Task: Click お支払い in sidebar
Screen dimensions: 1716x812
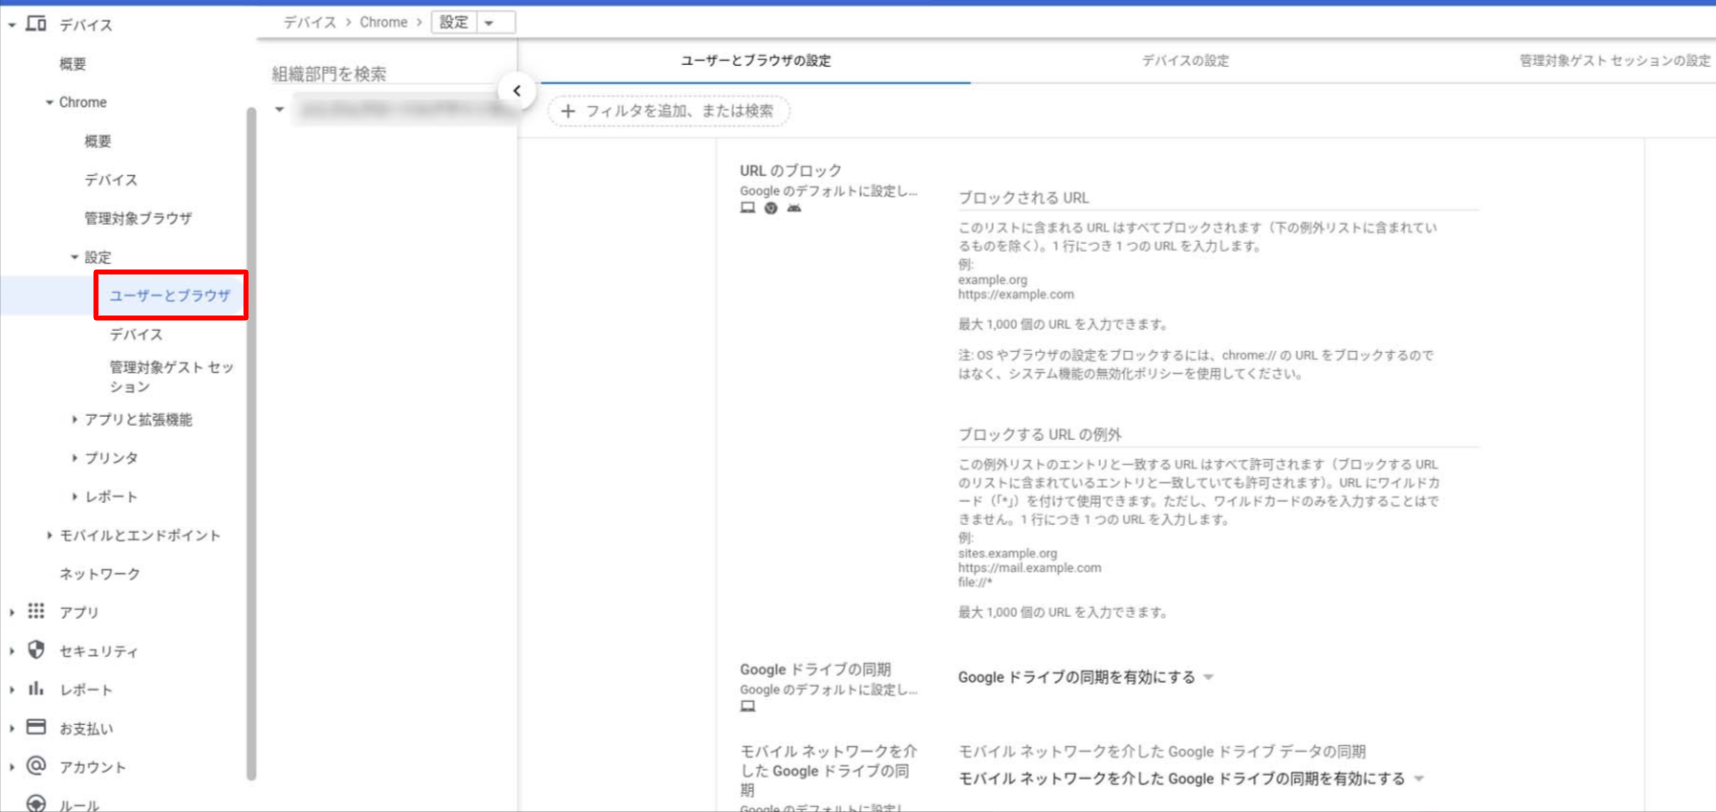Action: click(86, 728)
